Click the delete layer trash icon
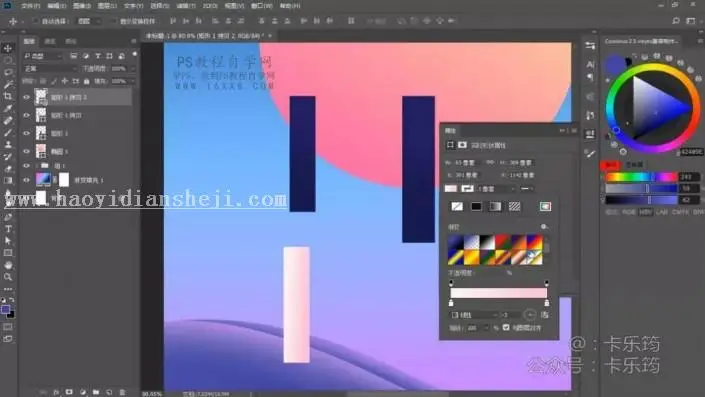The width and height of the screenshot is (705, 397). point(122,392)
